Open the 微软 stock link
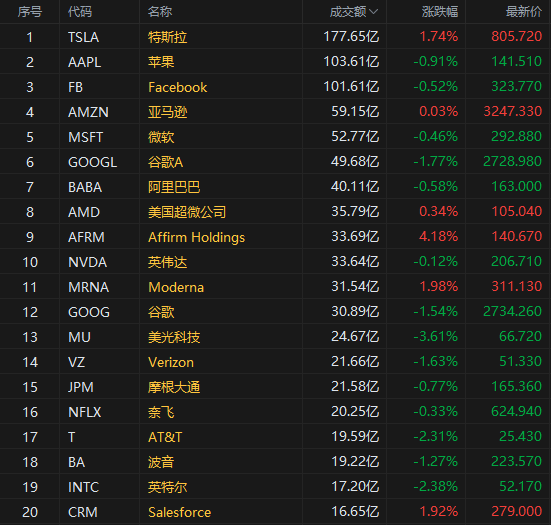Screen dimensions: 551x525 click(x=161, y=137)
